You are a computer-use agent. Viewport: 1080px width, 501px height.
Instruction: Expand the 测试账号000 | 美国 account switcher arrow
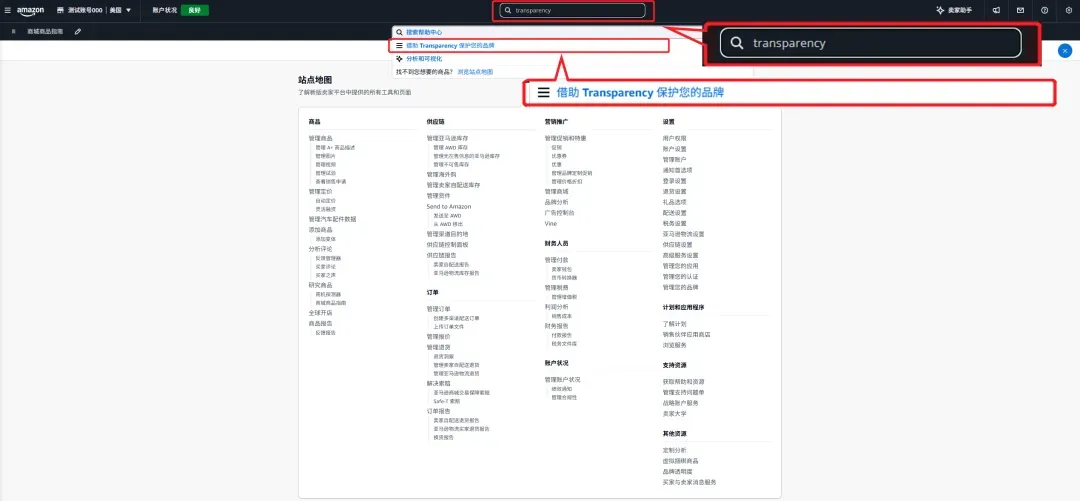pos(128,10)
